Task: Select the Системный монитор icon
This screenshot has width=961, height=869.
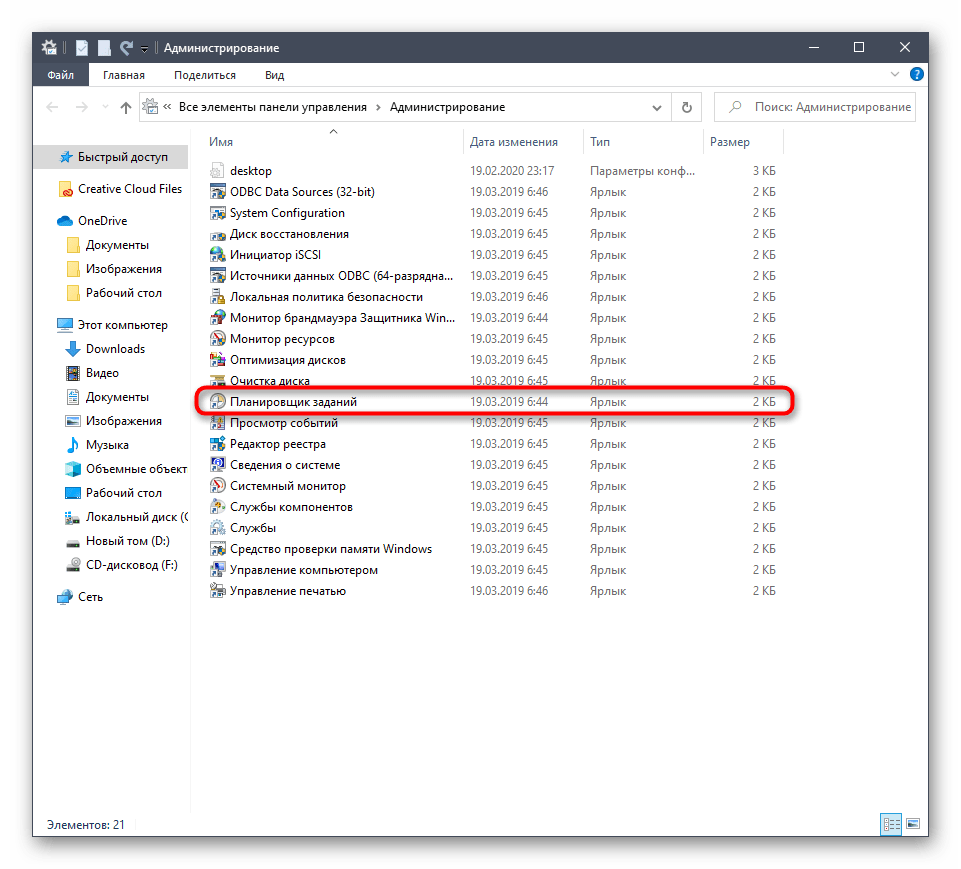Action: [218, 486]
